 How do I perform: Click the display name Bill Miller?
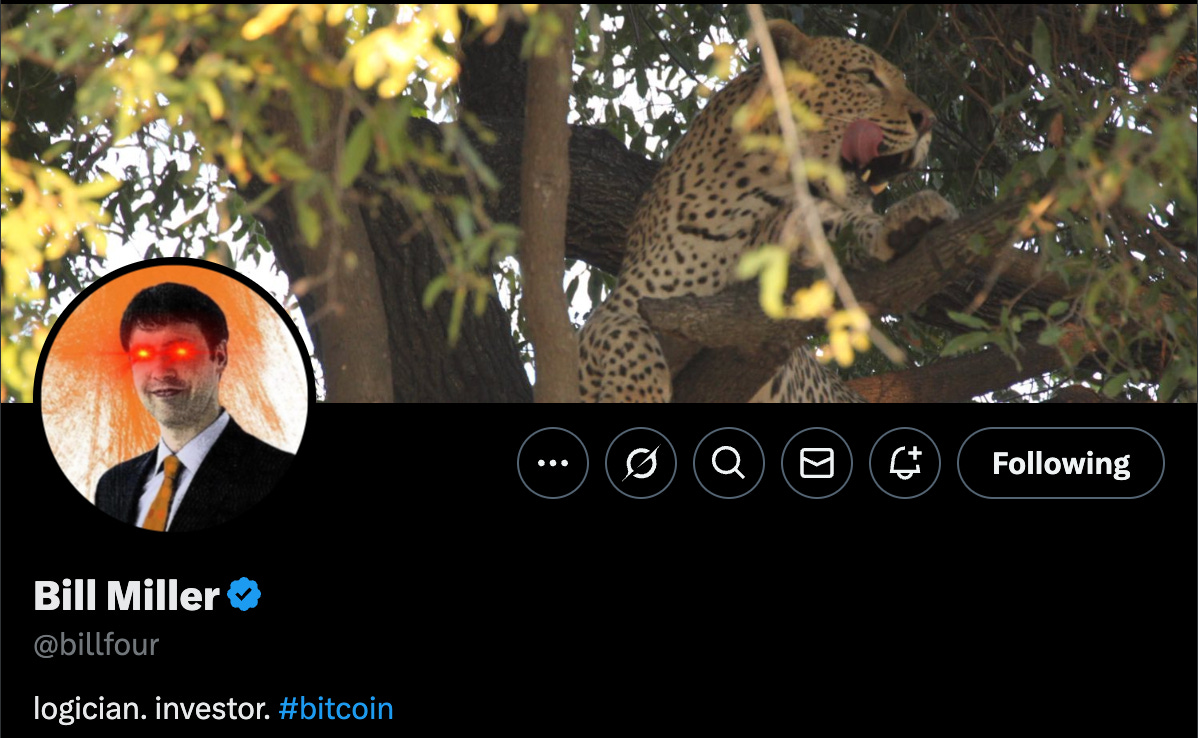point(127,595)
